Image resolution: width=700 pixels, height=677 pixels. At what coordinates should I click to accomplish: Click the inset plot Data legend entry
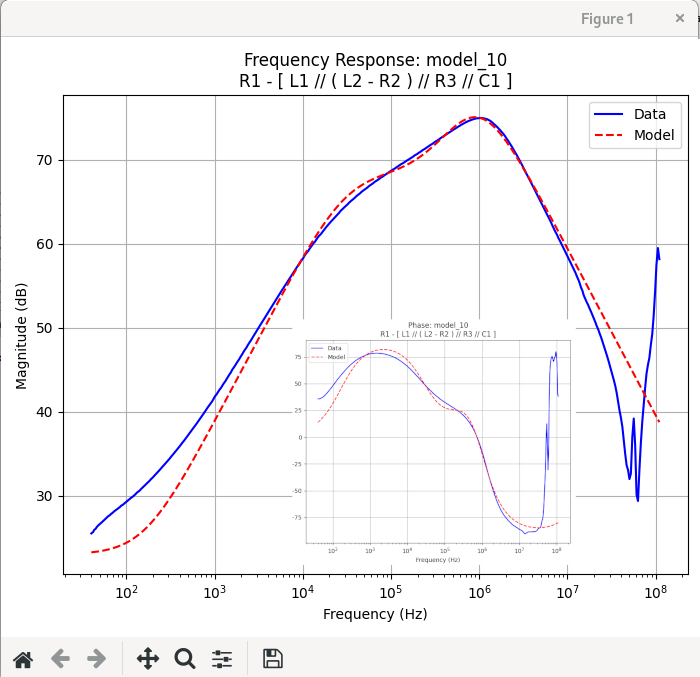pos(334,348)
